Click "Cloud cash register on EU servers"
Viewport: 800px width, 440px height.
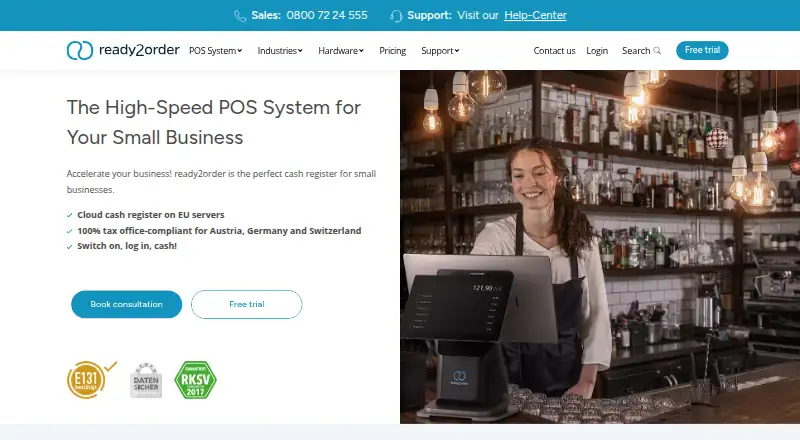click(151, 215)
